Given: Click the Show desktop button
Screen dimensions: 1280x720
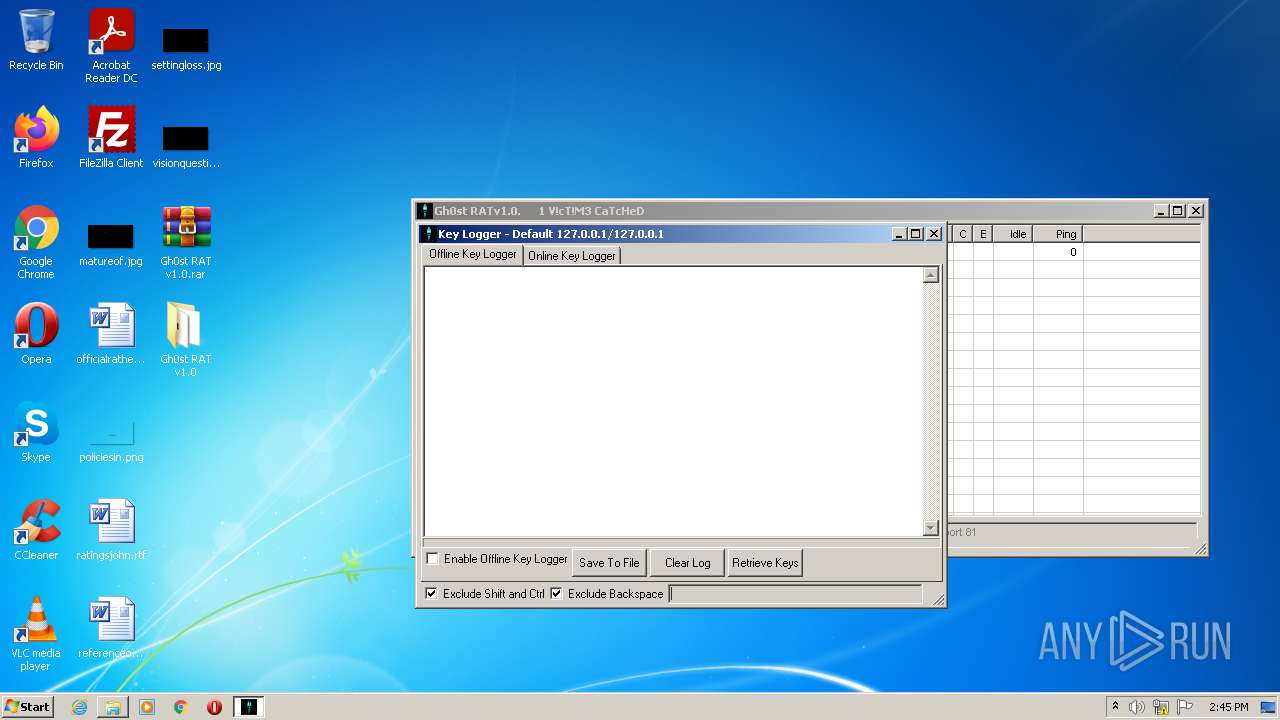Looking at the screenshot, I should (x=1269, y=707).
